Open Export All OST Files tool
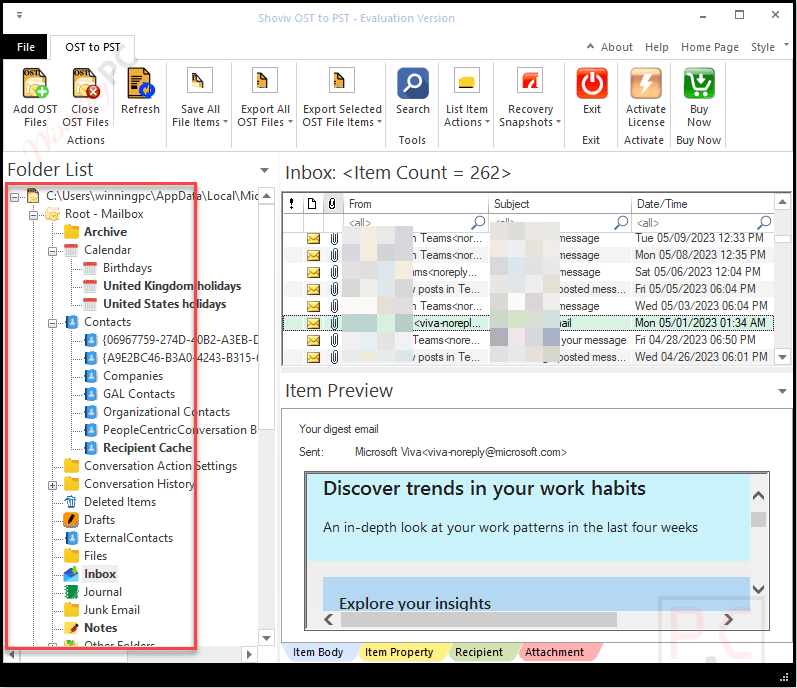This screenshot has height=688, width=797. tap(265, 97)
